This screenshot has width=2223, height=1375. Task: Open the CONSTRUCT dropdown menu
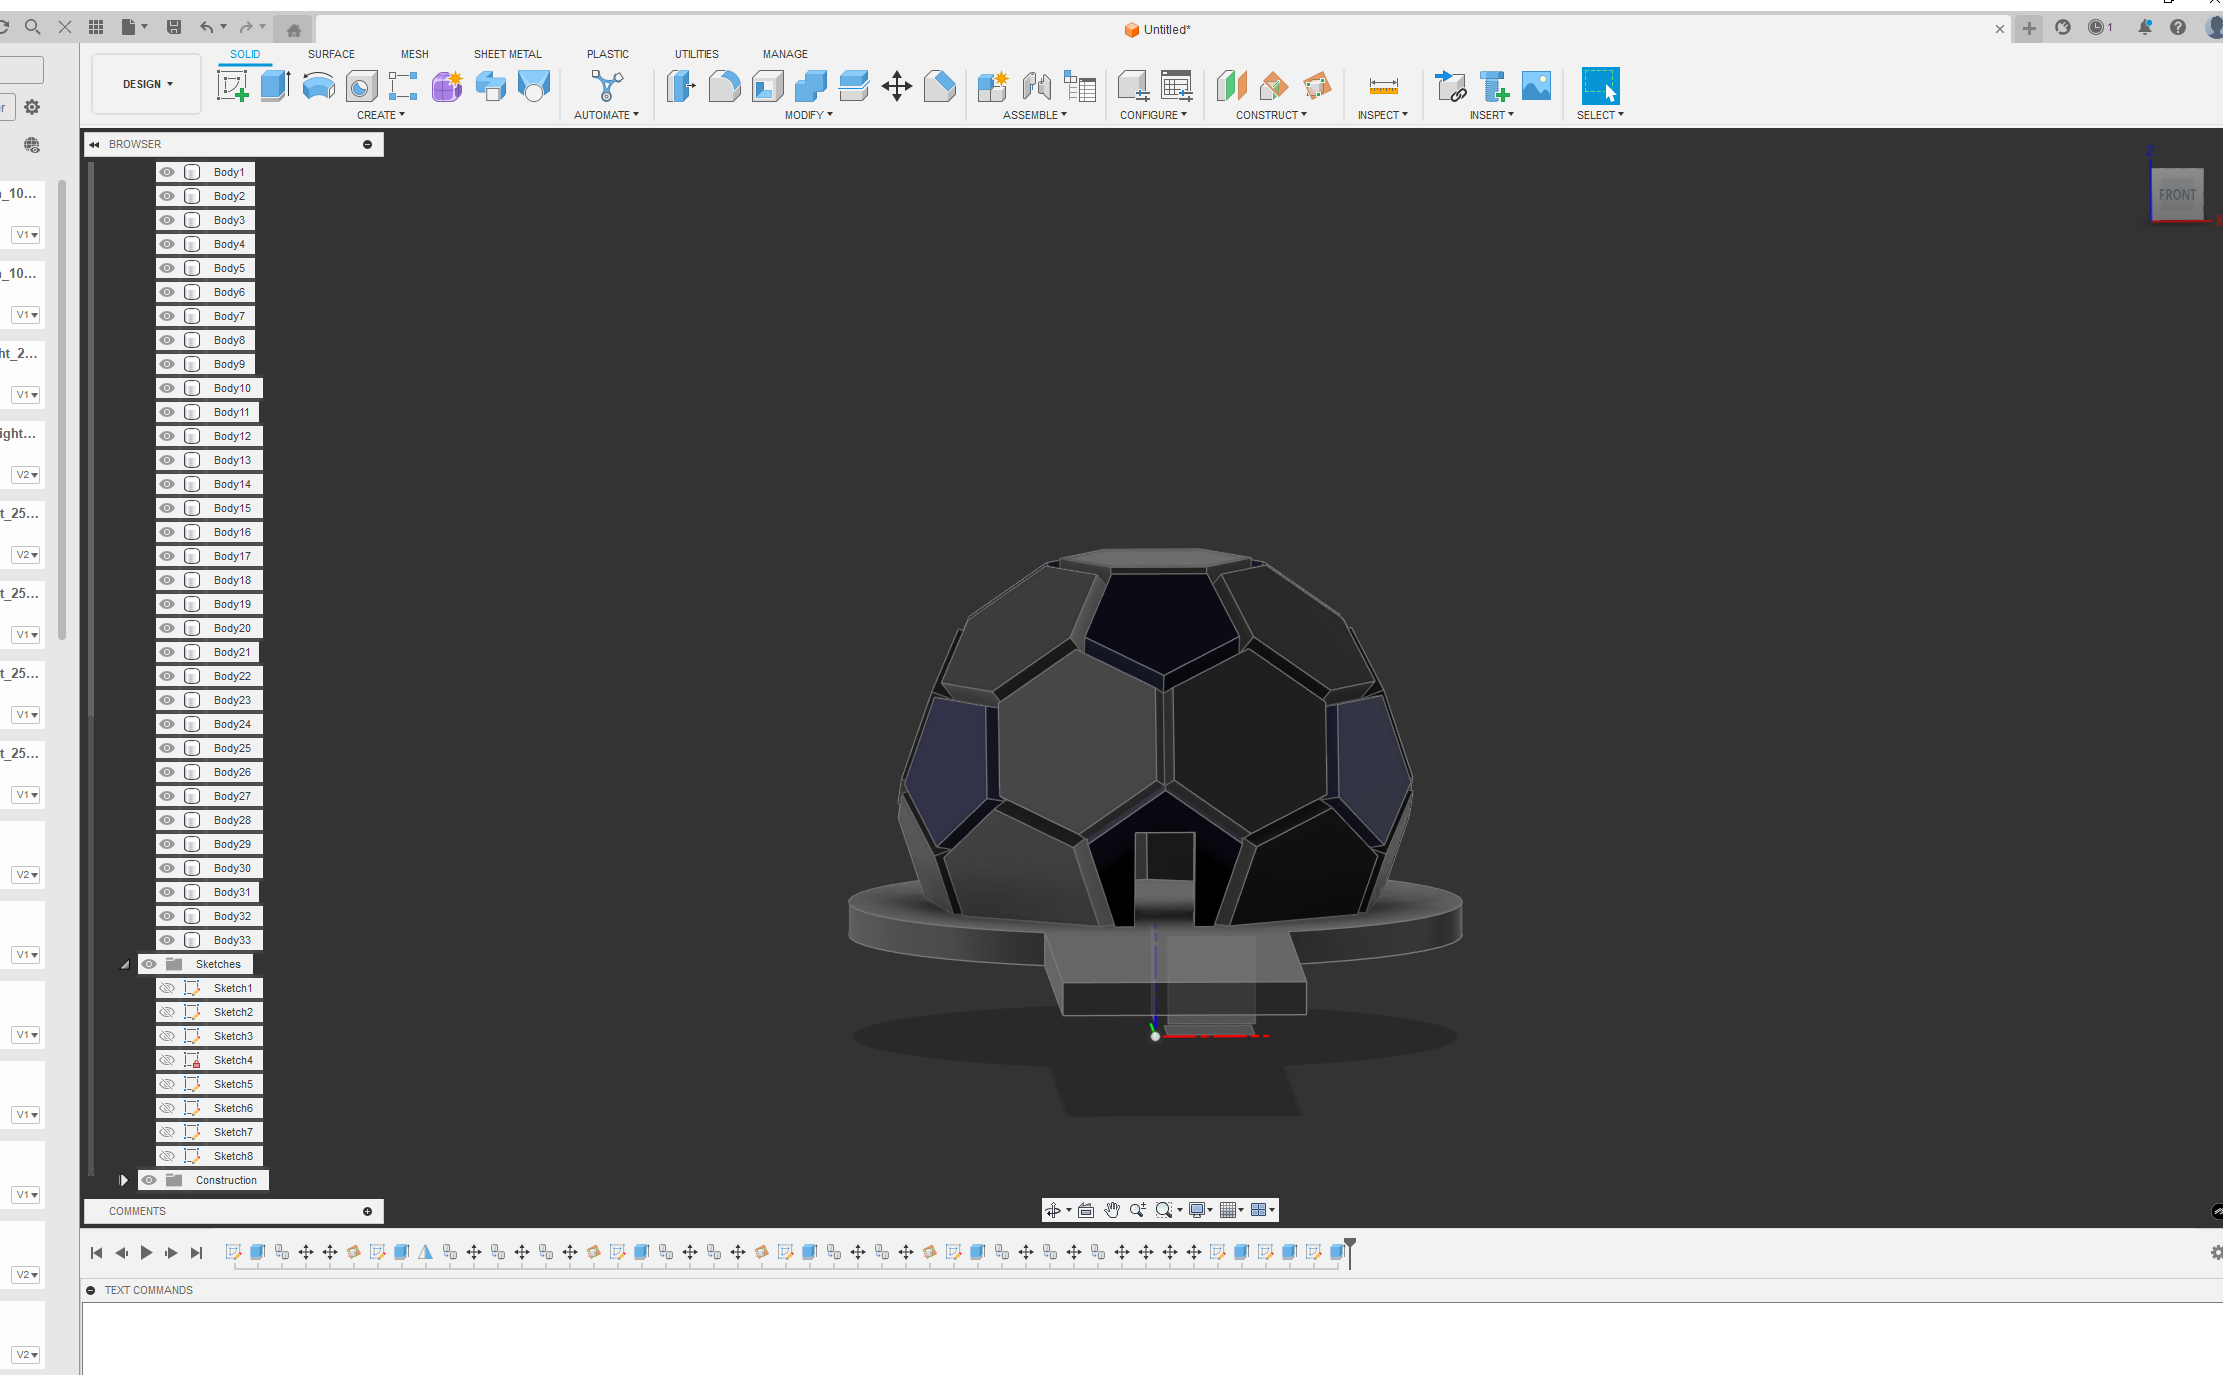(1271, 115)
